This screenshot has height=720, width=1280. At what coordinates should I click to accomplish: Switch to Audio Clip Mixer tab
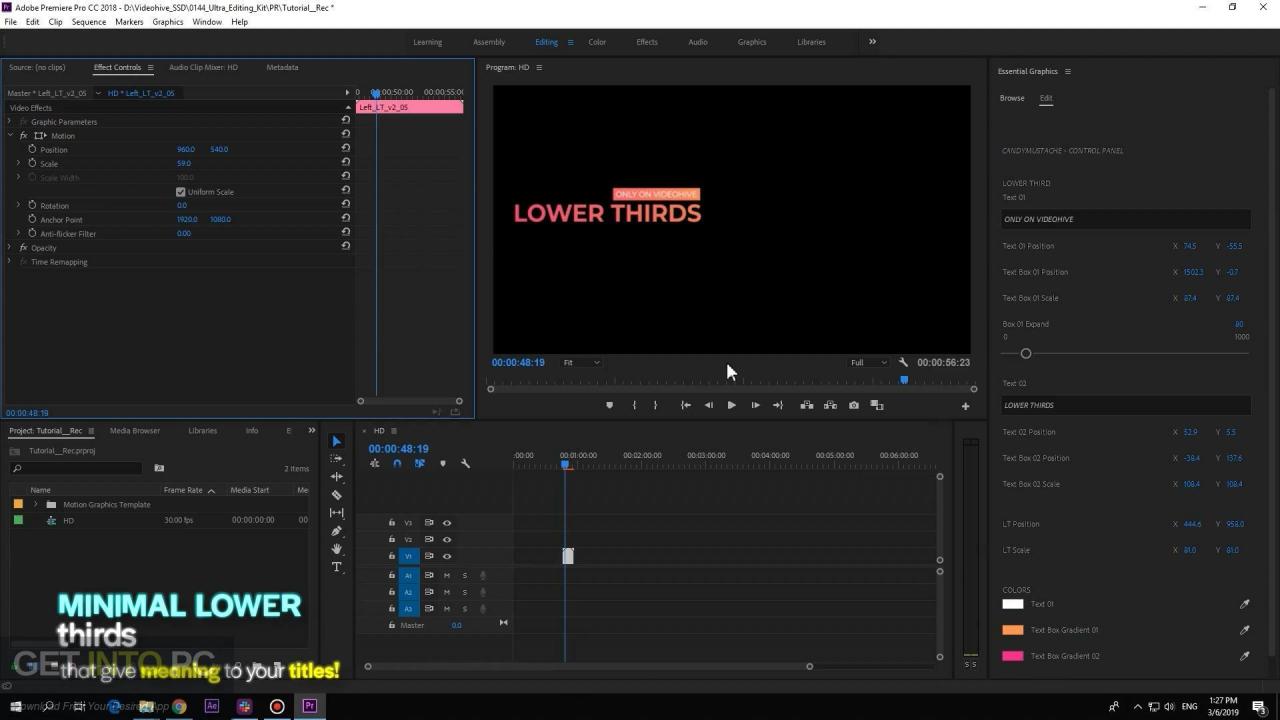pyautogui.click(x=203, y=67)
